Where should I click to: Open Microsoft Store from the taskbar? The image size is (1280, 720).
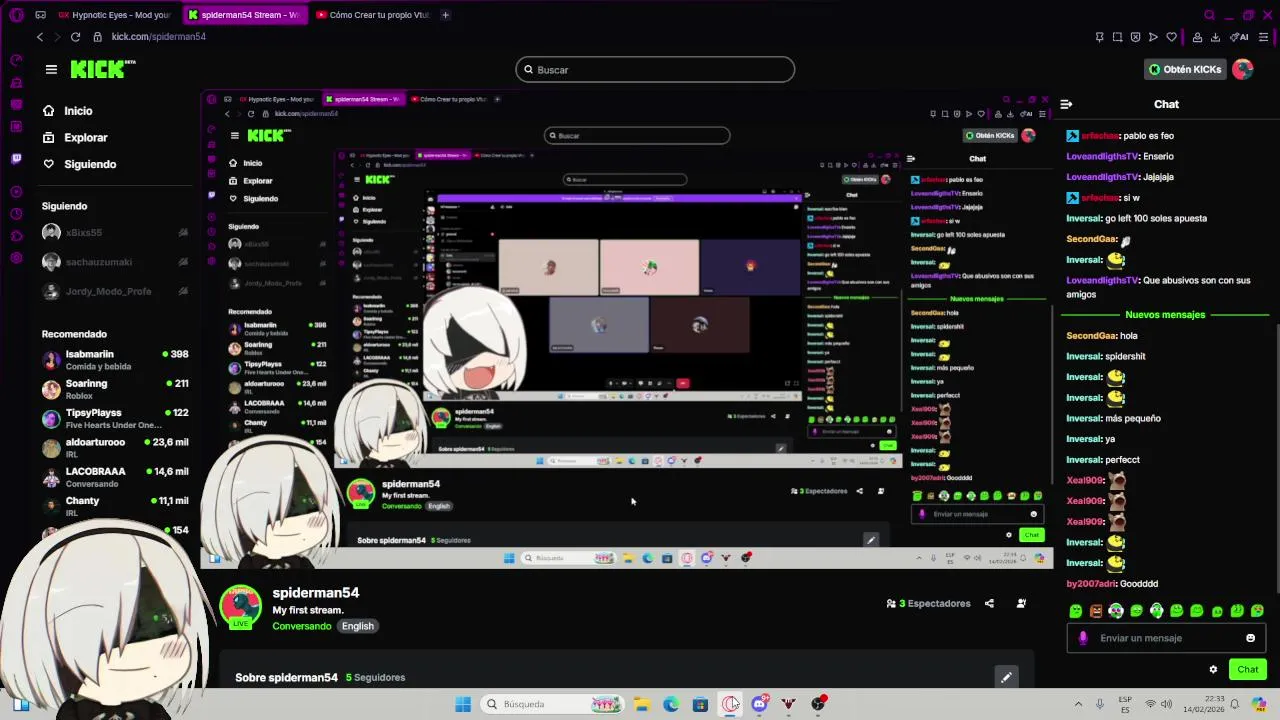[700, 704]
